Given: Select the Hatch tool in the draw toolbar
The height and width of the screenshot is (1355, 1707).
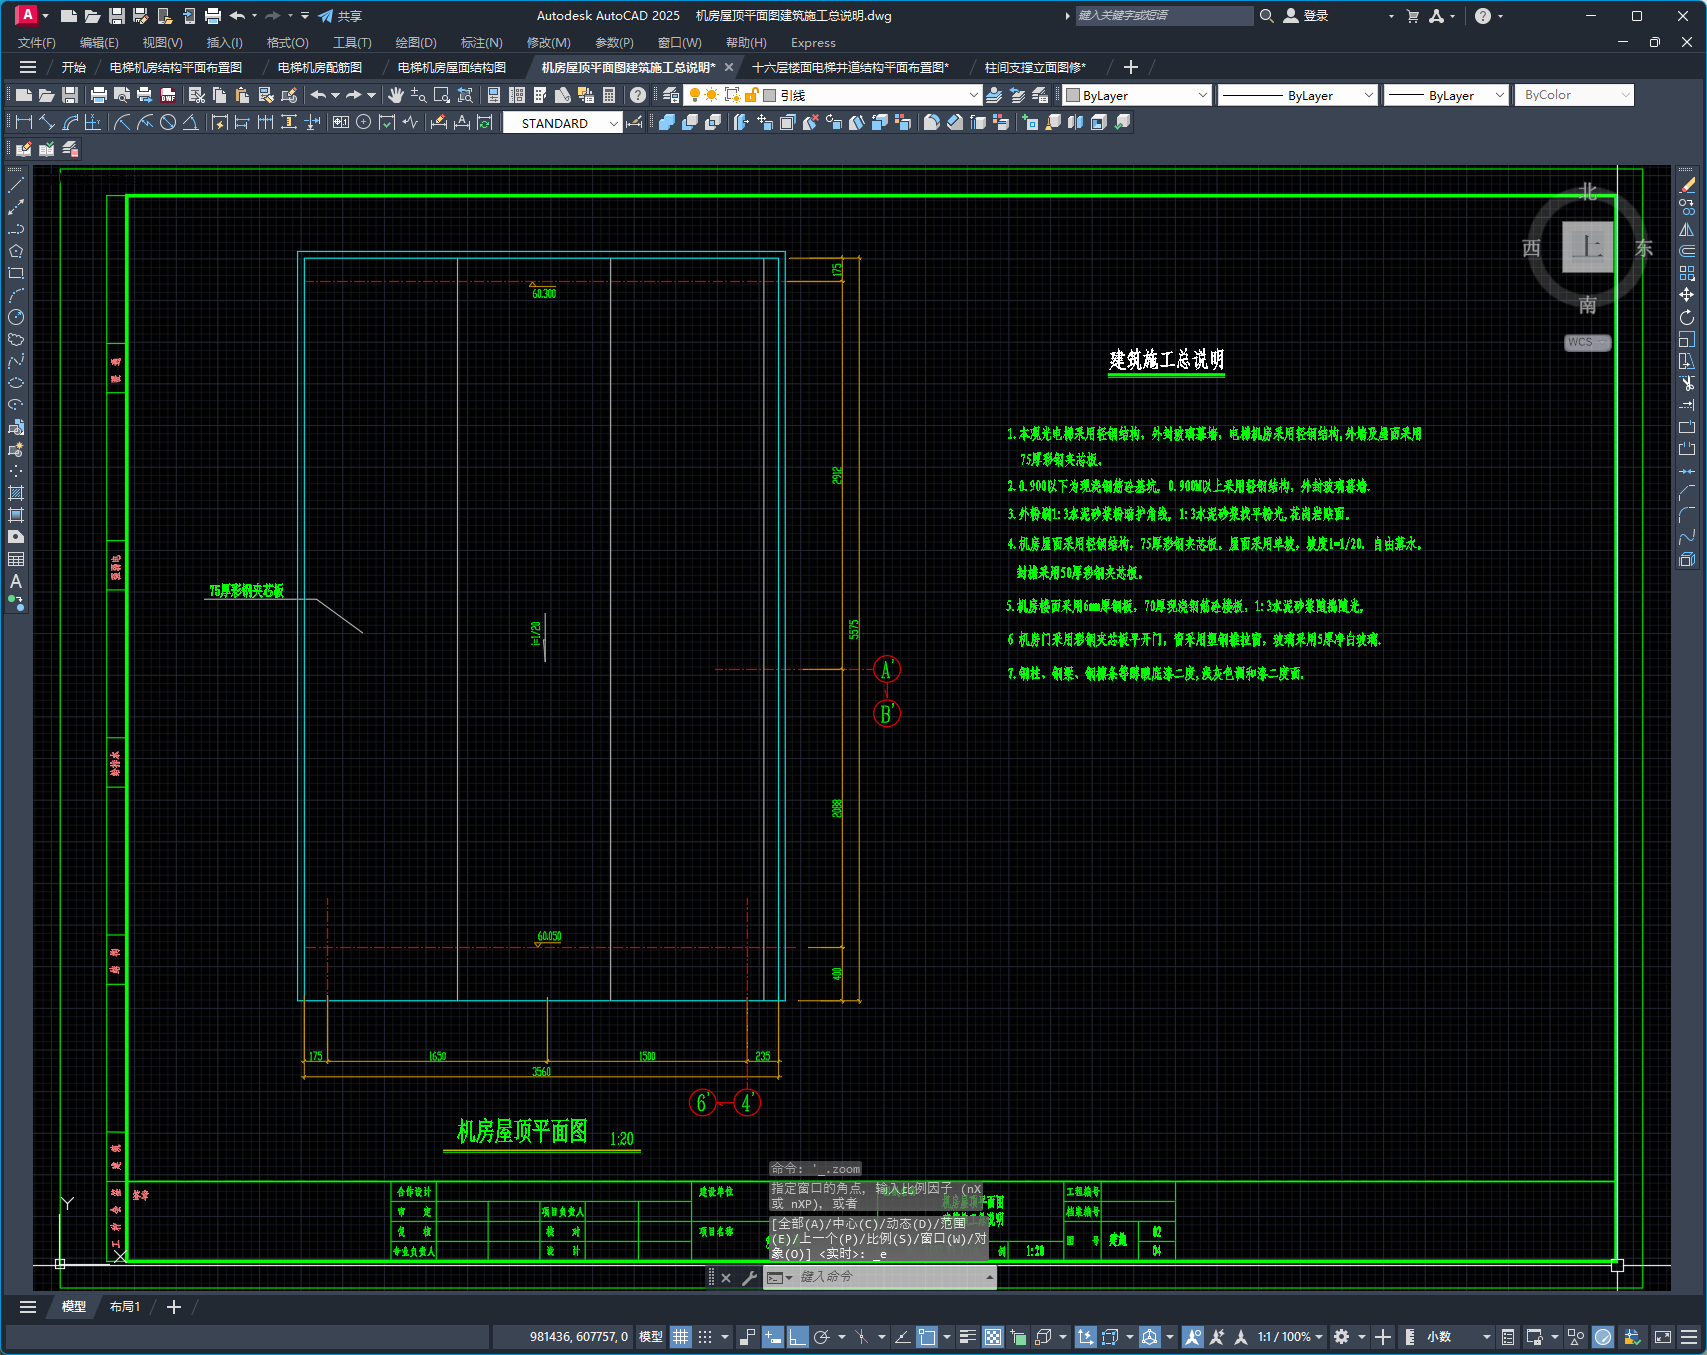Looking at the screenshot, I should (x=16, y=493).
